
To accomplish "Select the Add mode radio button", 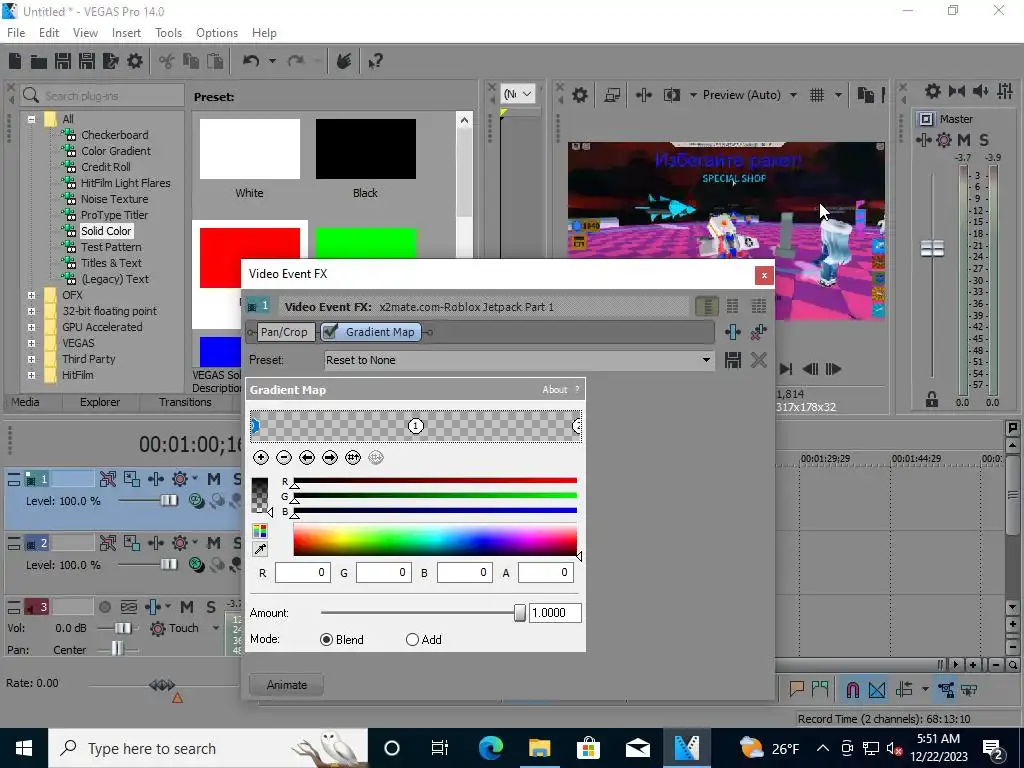I will click(x=412, y=640).
